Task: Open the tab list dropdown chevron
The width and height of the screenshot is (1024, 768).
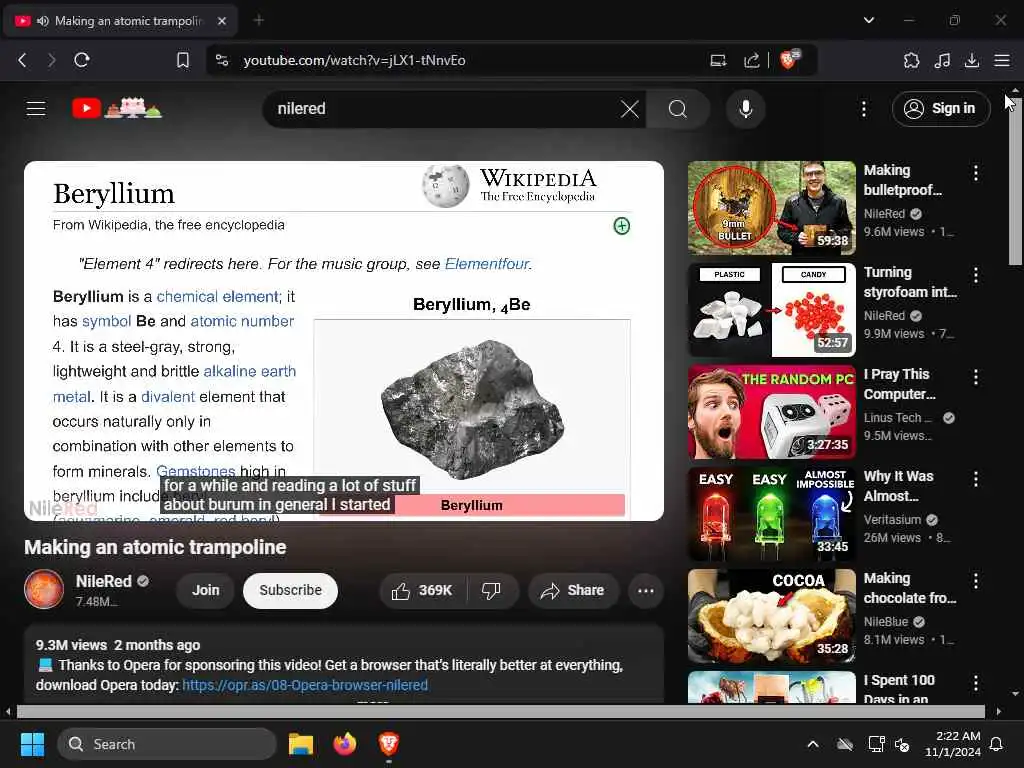Action: [869, 20]
